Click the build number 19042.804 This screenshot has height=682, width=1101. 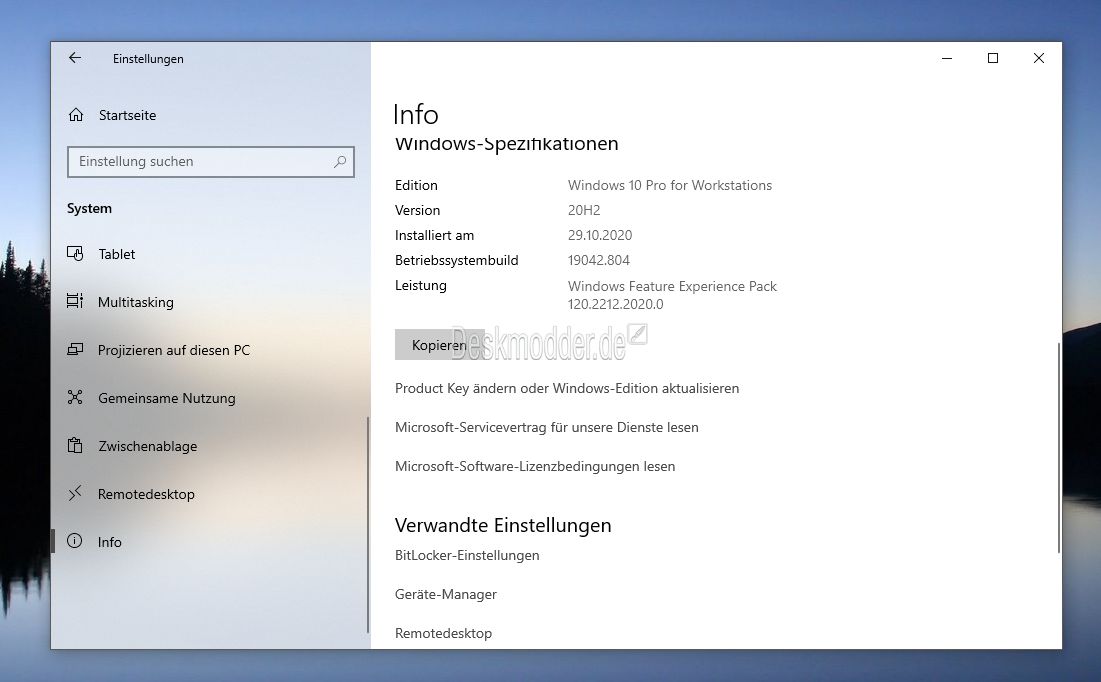point(599,261)
